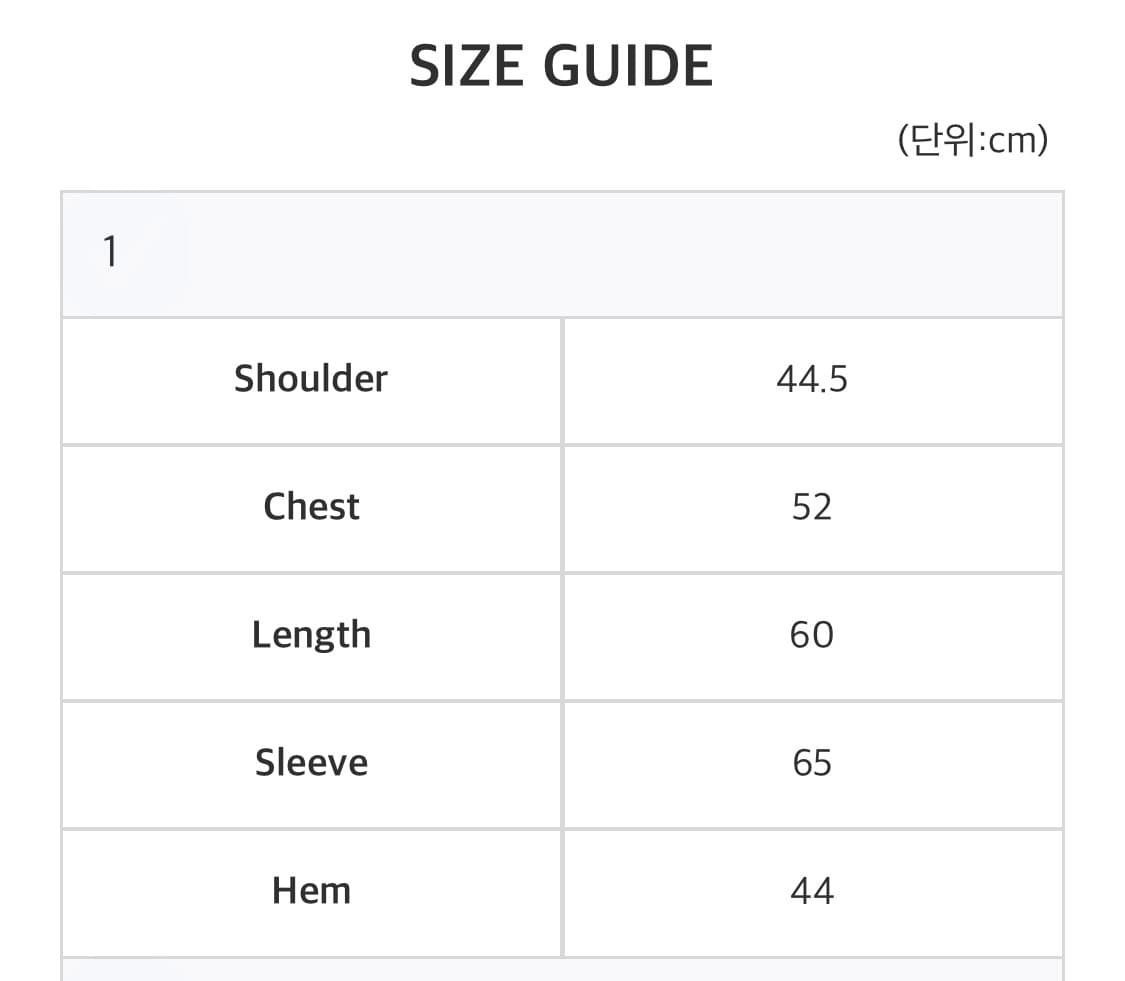Image resolution: width=1125 pixels, height=981 pixels.
Task: Click the divider between Length and 60
Action: (562, 636)
